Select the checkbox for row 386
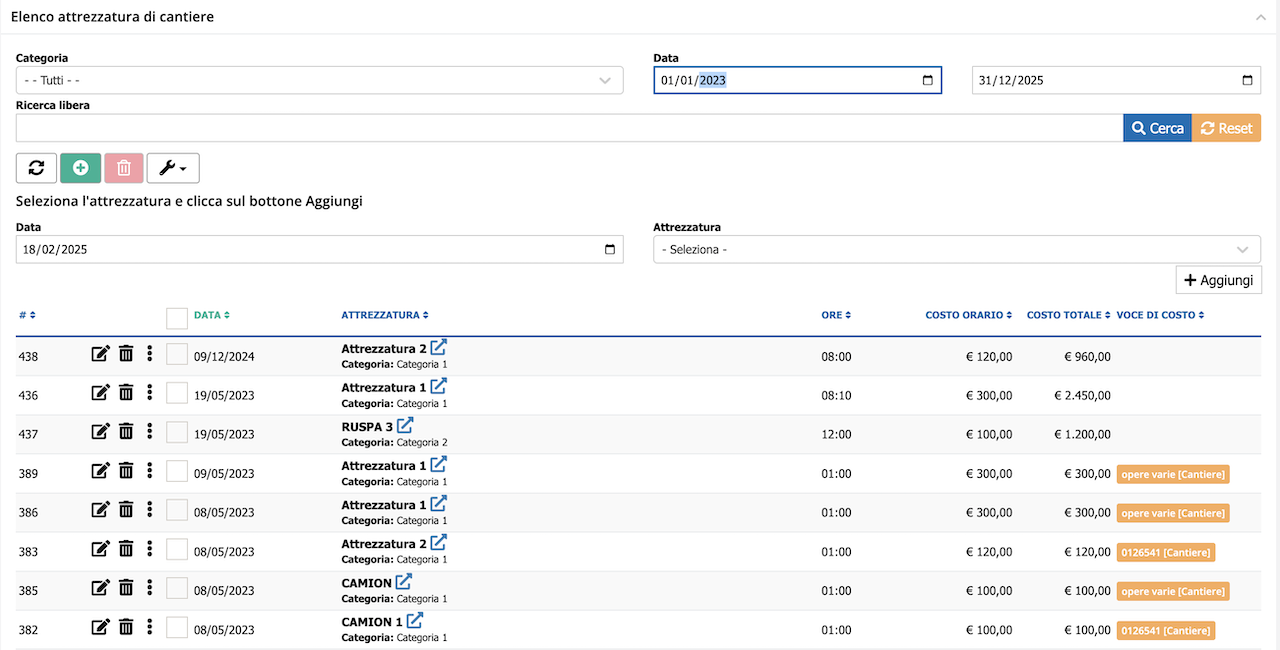 (177, 510)
